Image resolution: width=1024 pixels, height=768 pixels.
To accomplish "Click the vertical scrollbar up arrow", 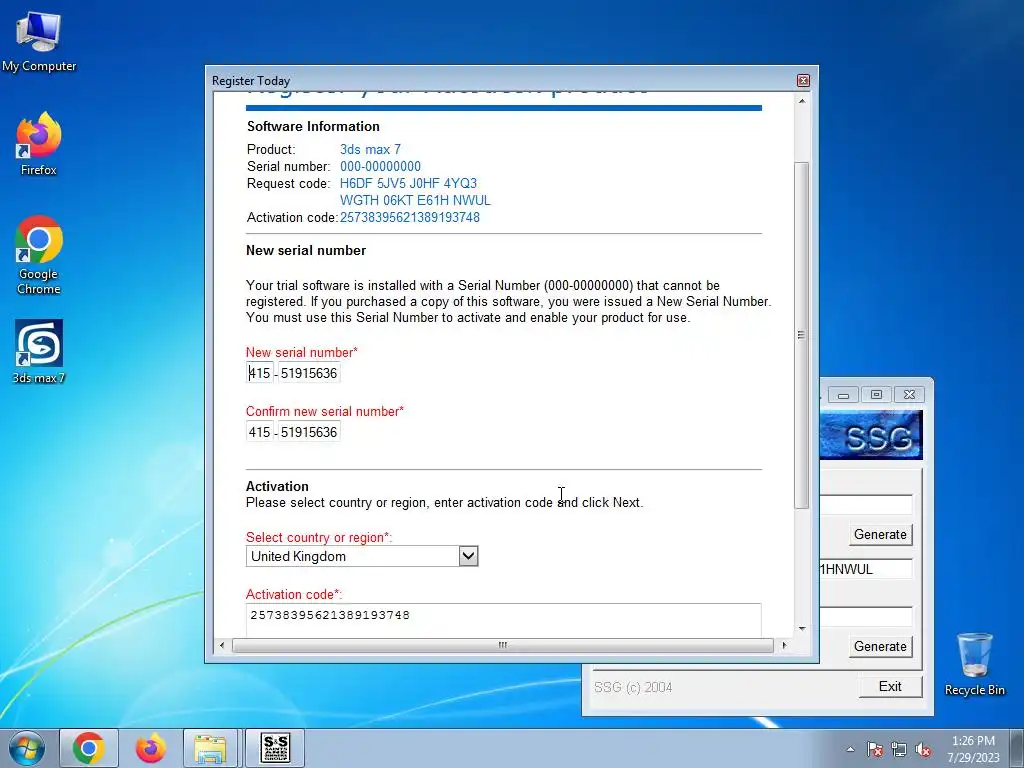I will (802, 101).
